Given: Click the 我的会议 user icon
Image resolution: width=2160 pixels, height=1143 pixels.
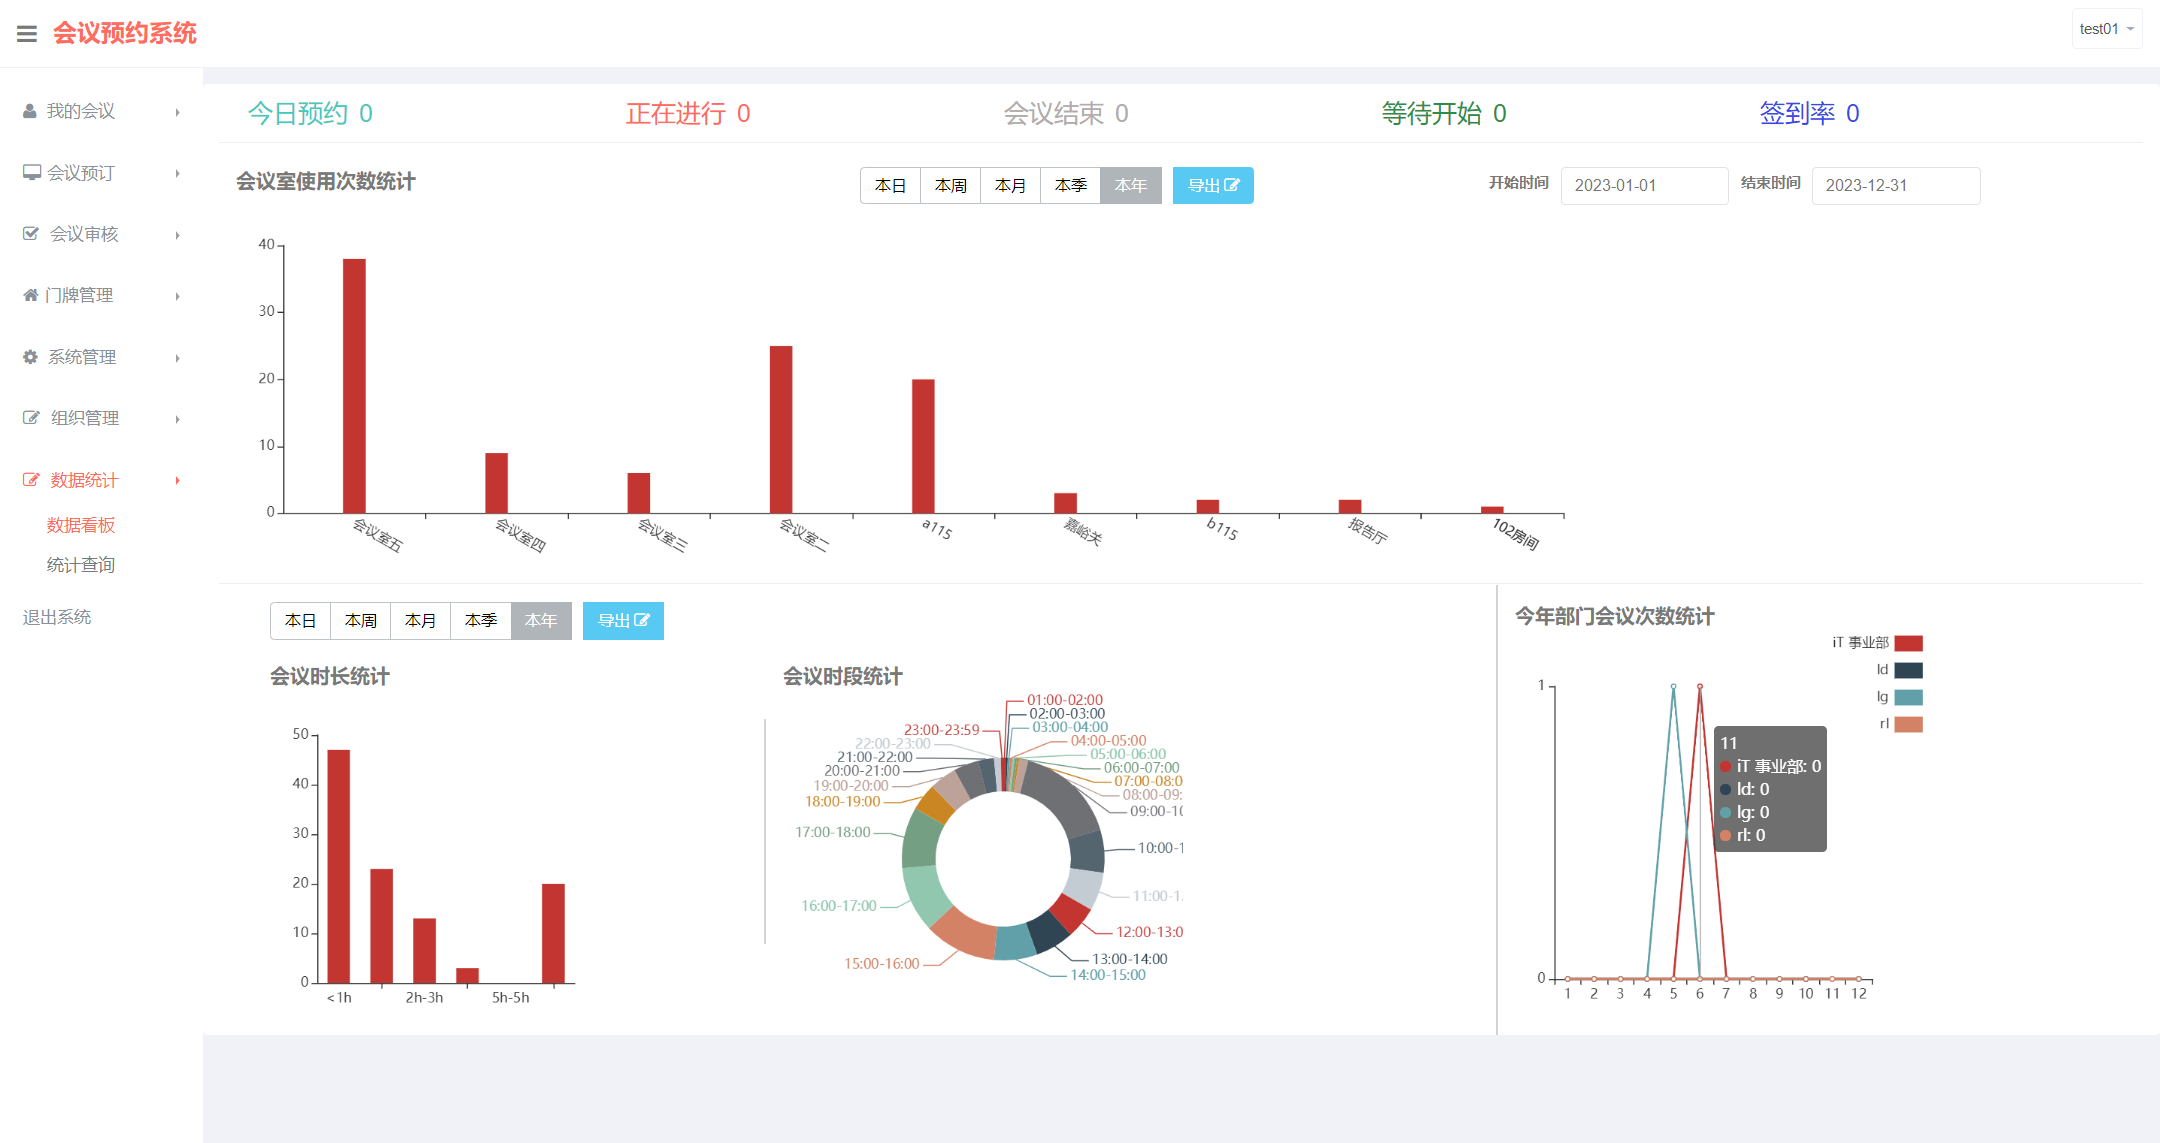Looking at the screenshot, I should (x=30, y=111).
